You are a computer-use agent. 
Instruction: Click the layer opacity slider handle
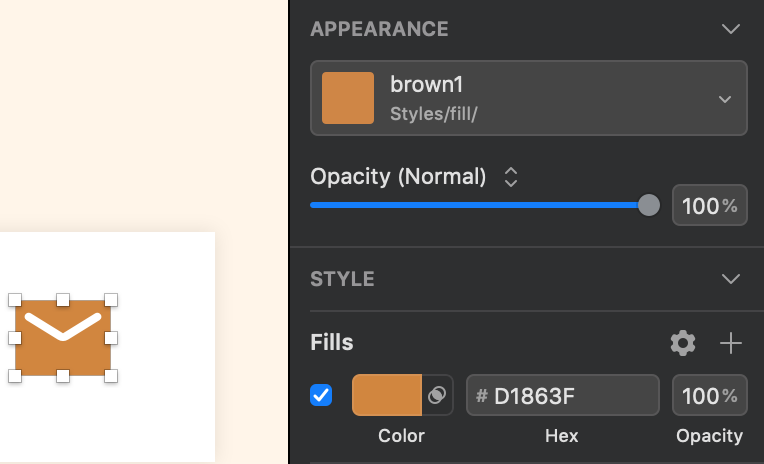pos(649,205)
